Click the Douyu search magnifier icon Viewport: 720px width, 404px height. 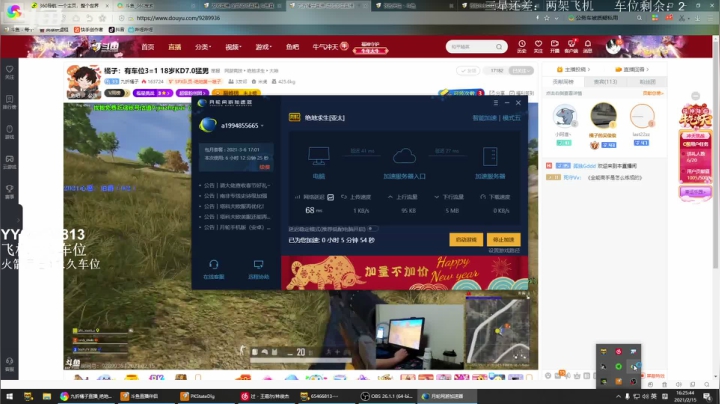coord(499,47)
